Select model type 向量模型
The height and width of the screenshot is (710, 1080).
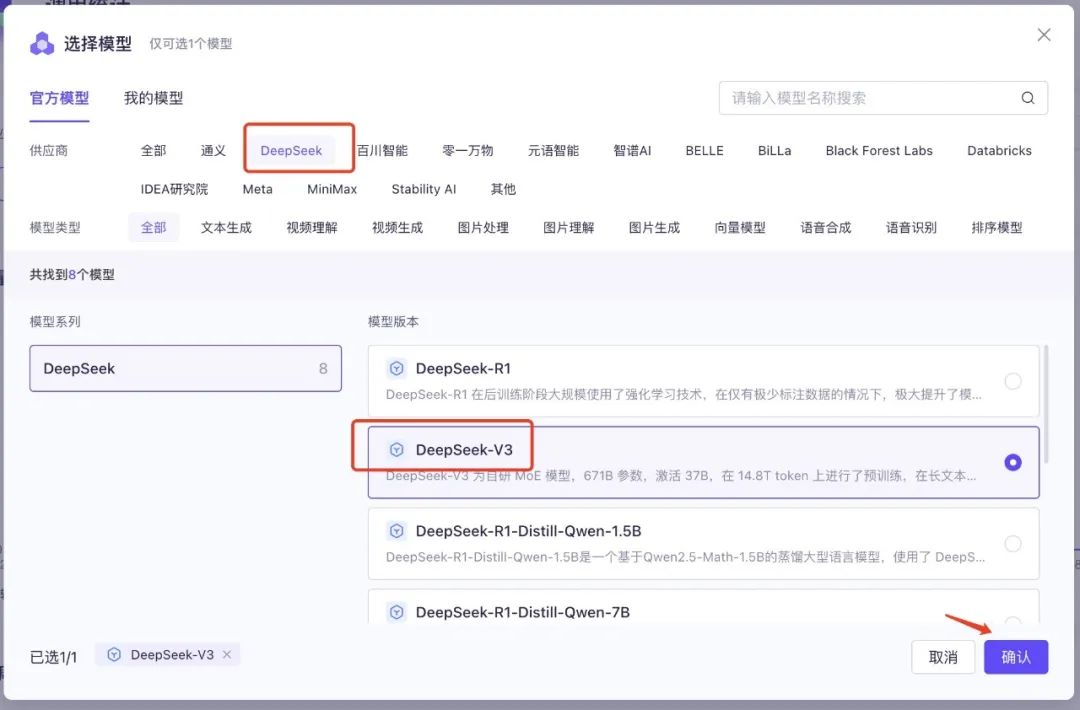pyautogui.click(x=740, y=227)
